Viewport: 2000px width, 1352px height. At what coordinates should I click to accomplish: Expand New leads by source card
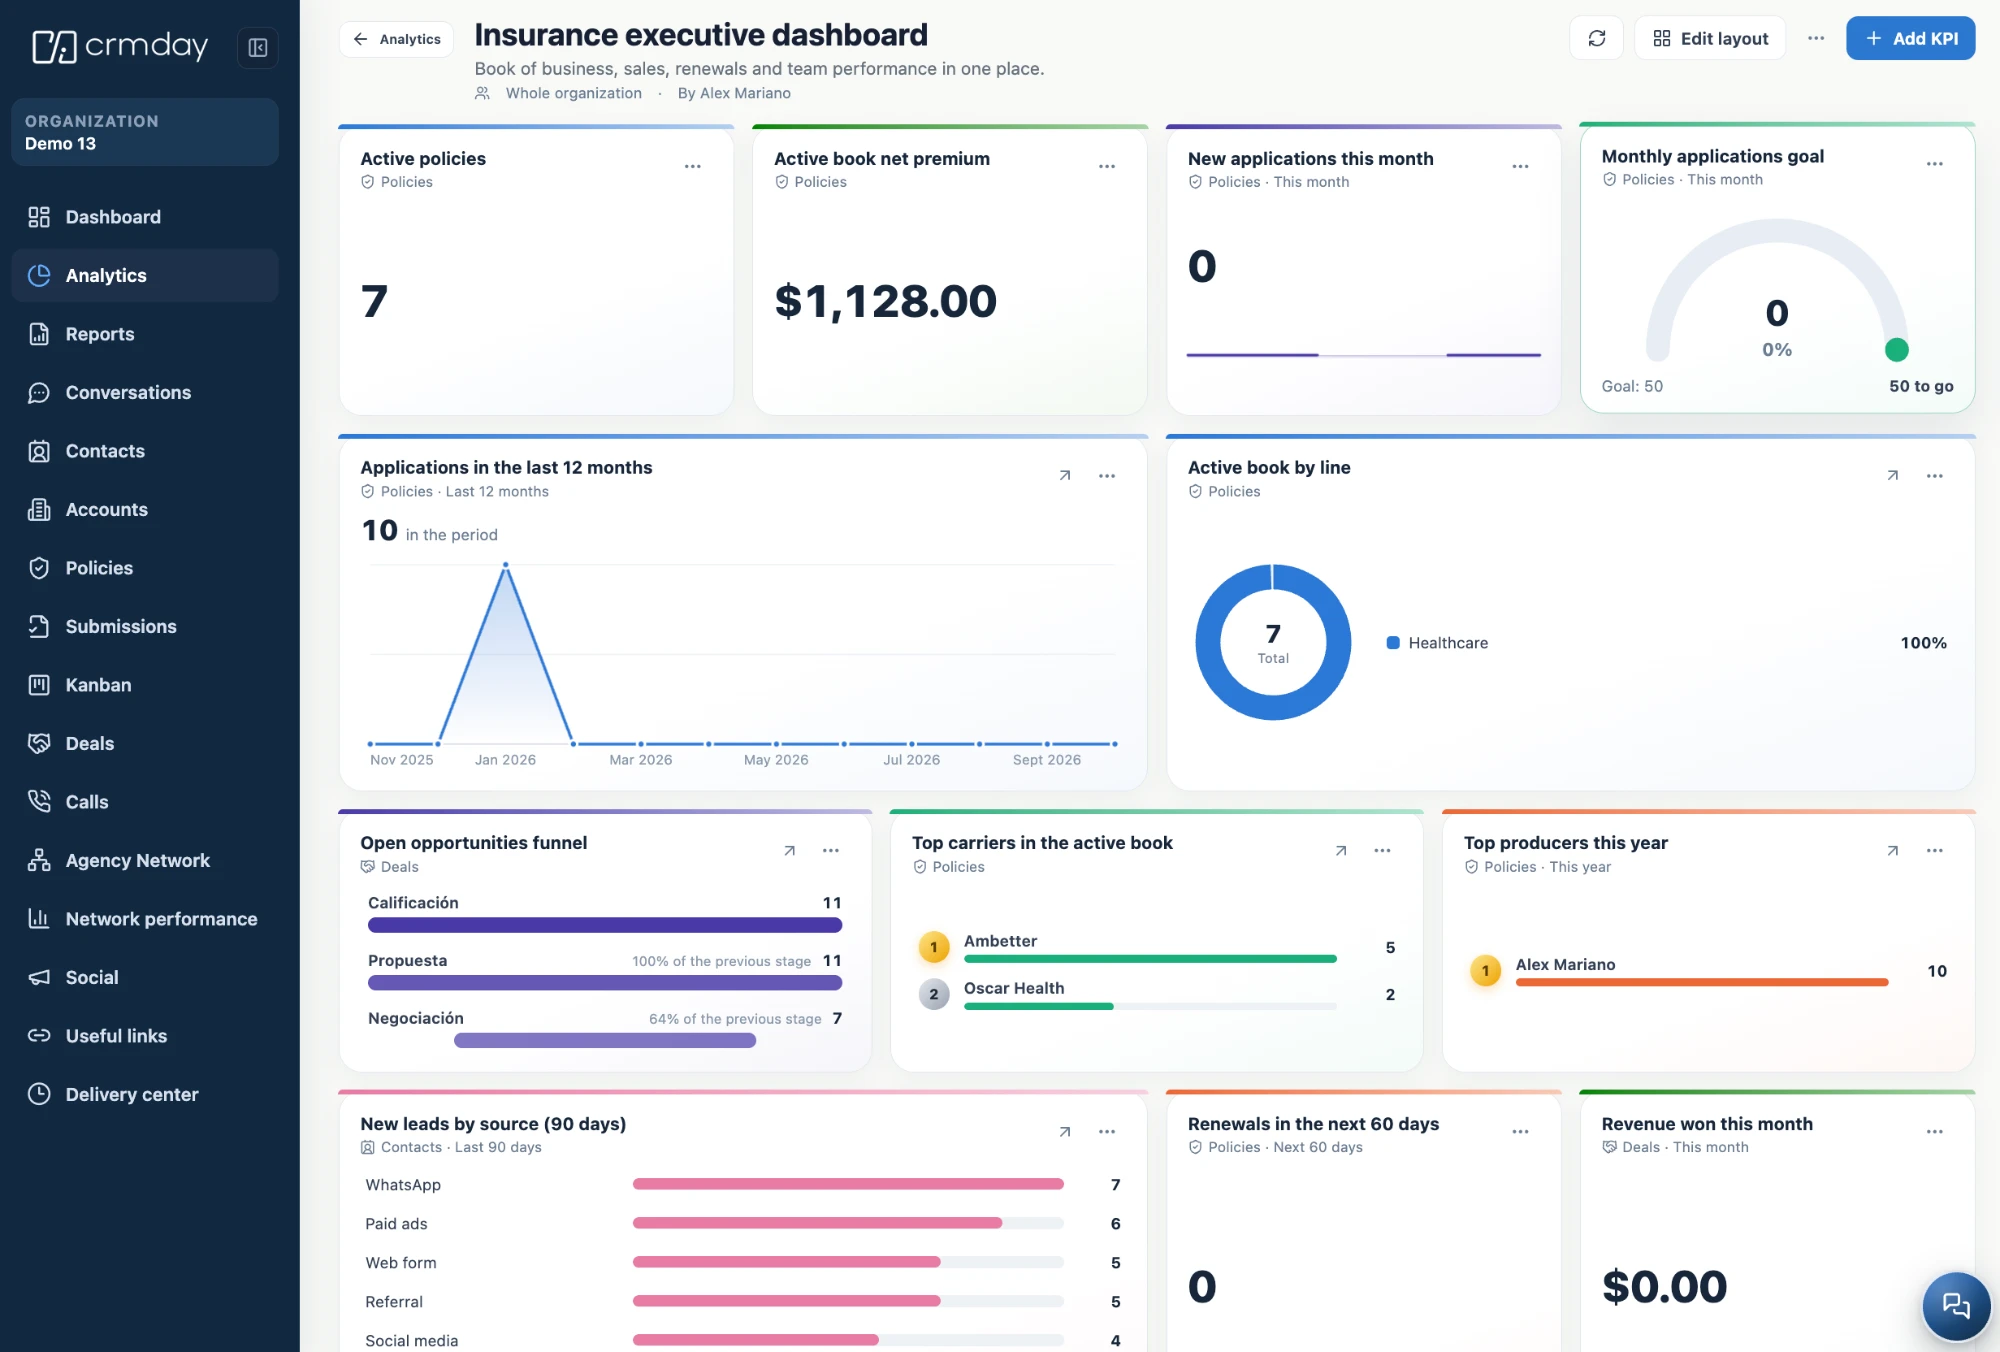pyautogui.click(x=1065, y=1132)
